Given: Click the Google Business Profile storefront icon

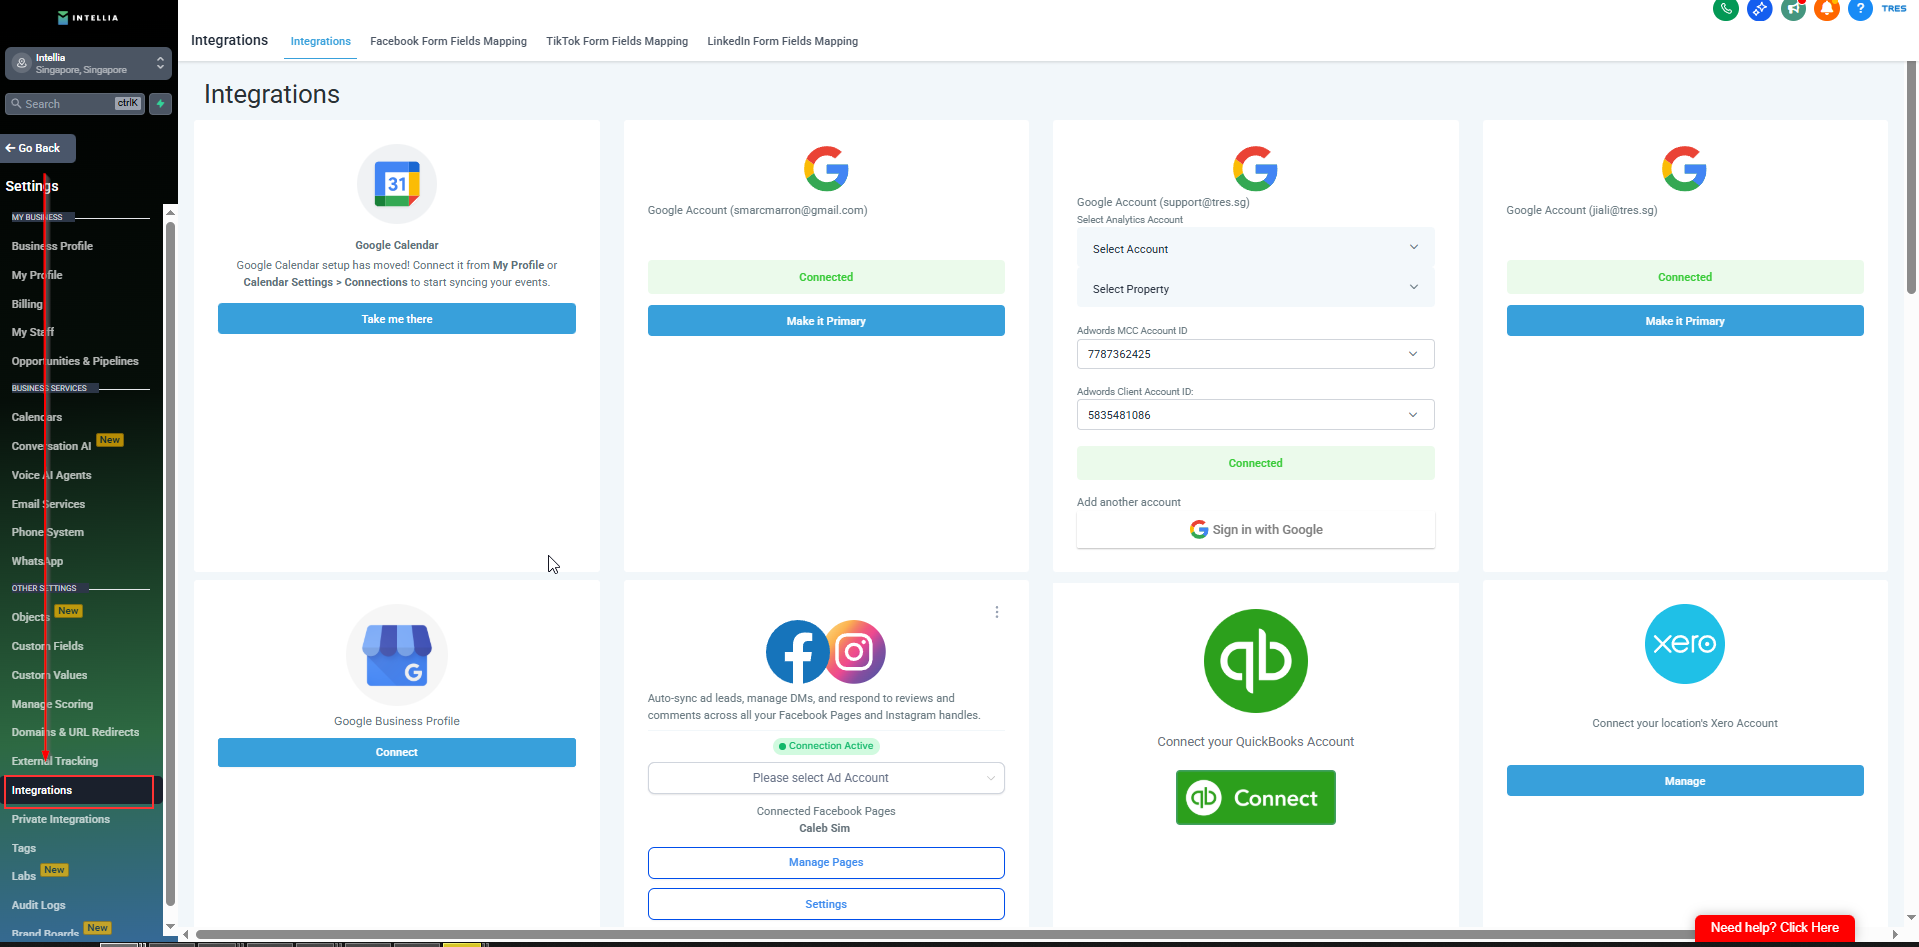Looking at the screenshot, I should coord(397,655).
